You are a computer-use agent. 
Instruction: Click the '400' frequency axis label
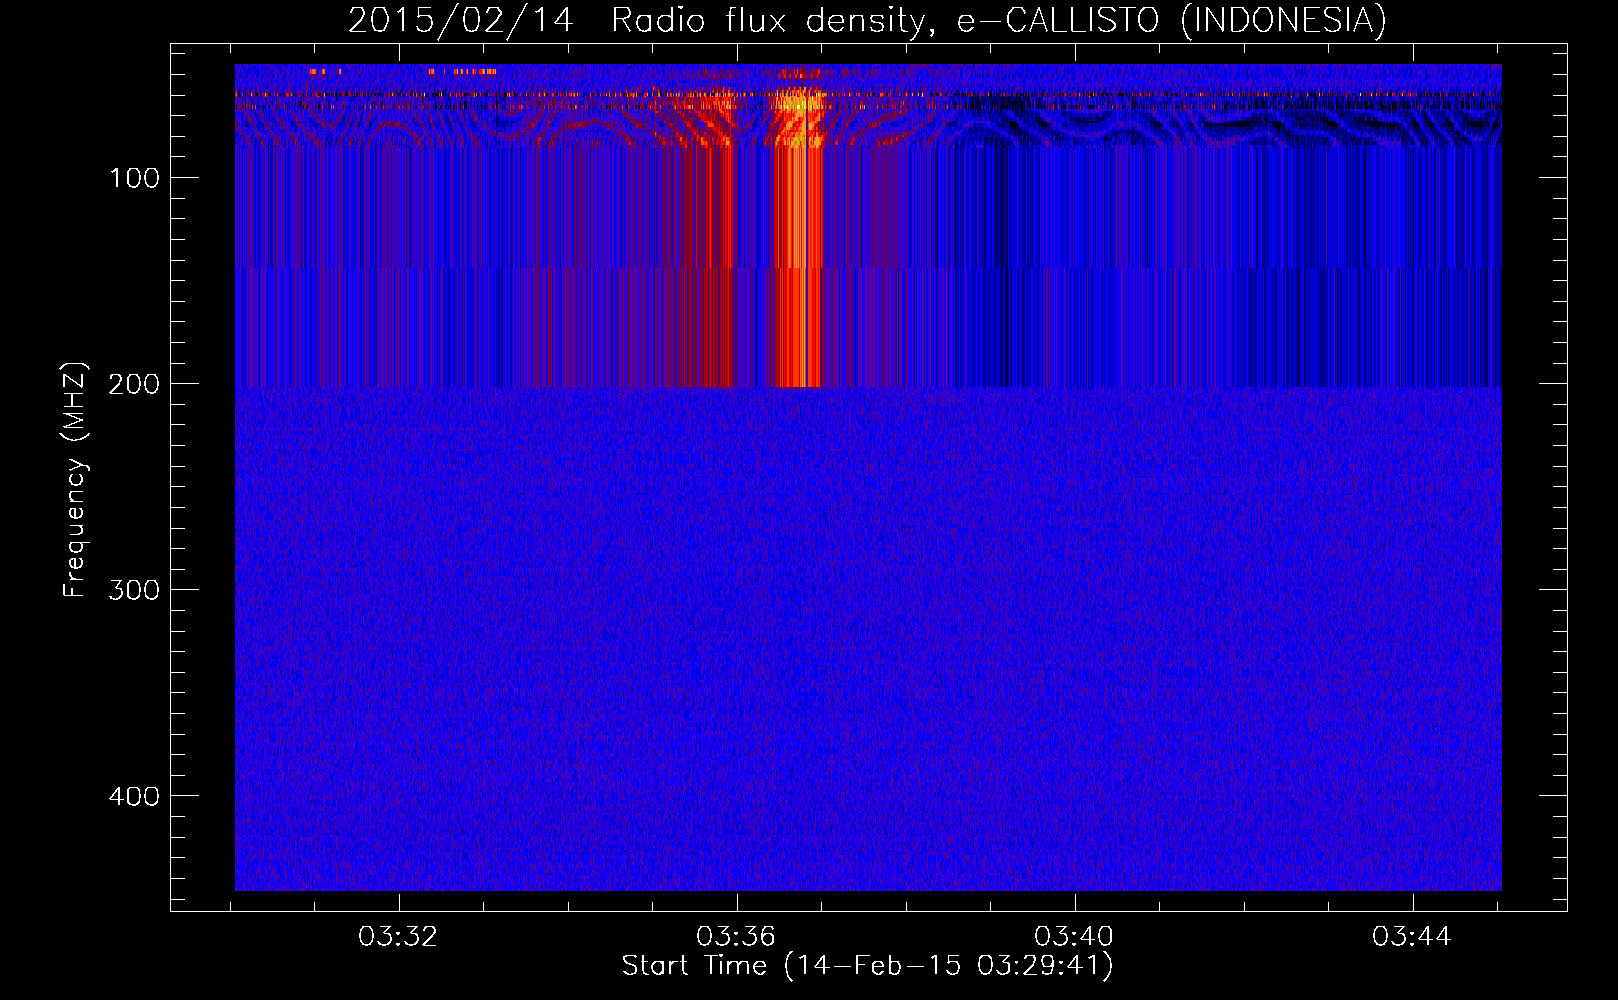pyautogui.click(x=135, y=796)
